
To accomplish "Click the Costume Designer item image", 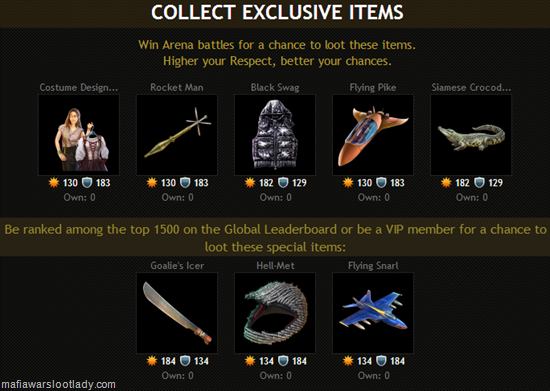I will coord(79,135).
